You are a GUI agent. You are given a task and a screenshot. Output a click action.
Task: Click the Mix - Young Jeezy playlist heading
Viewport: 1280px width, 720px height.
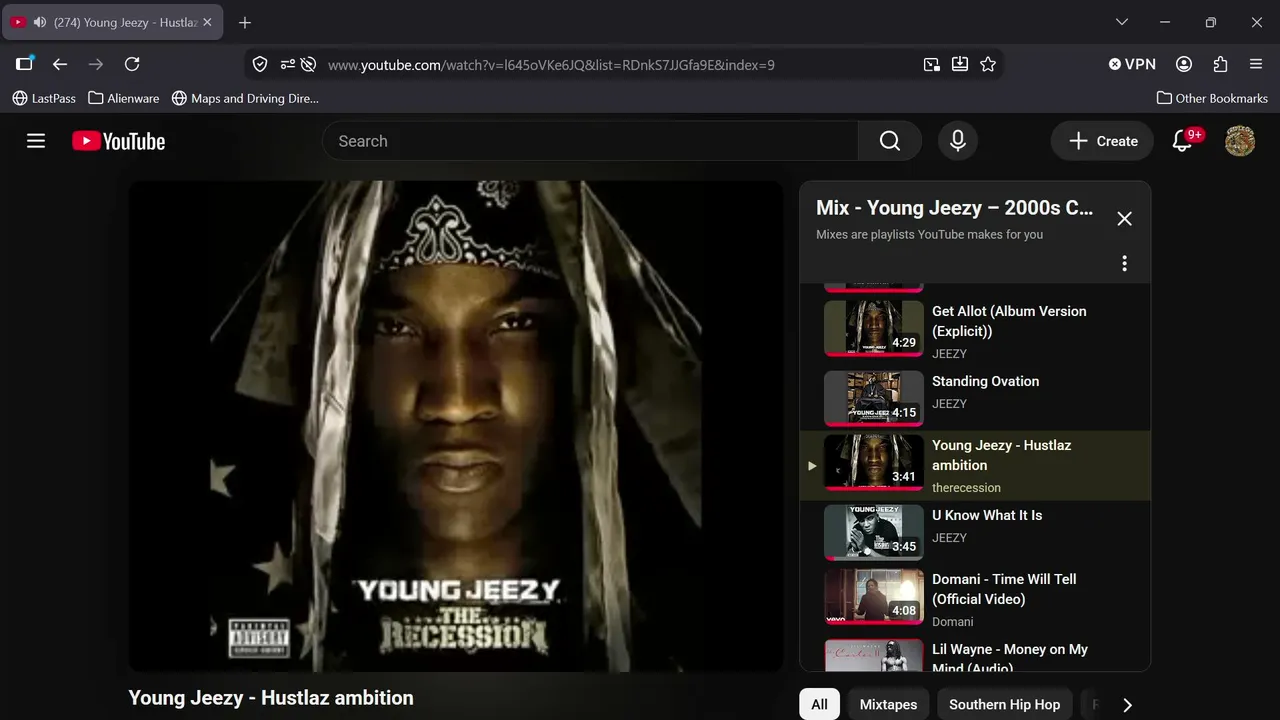(954, 208)
